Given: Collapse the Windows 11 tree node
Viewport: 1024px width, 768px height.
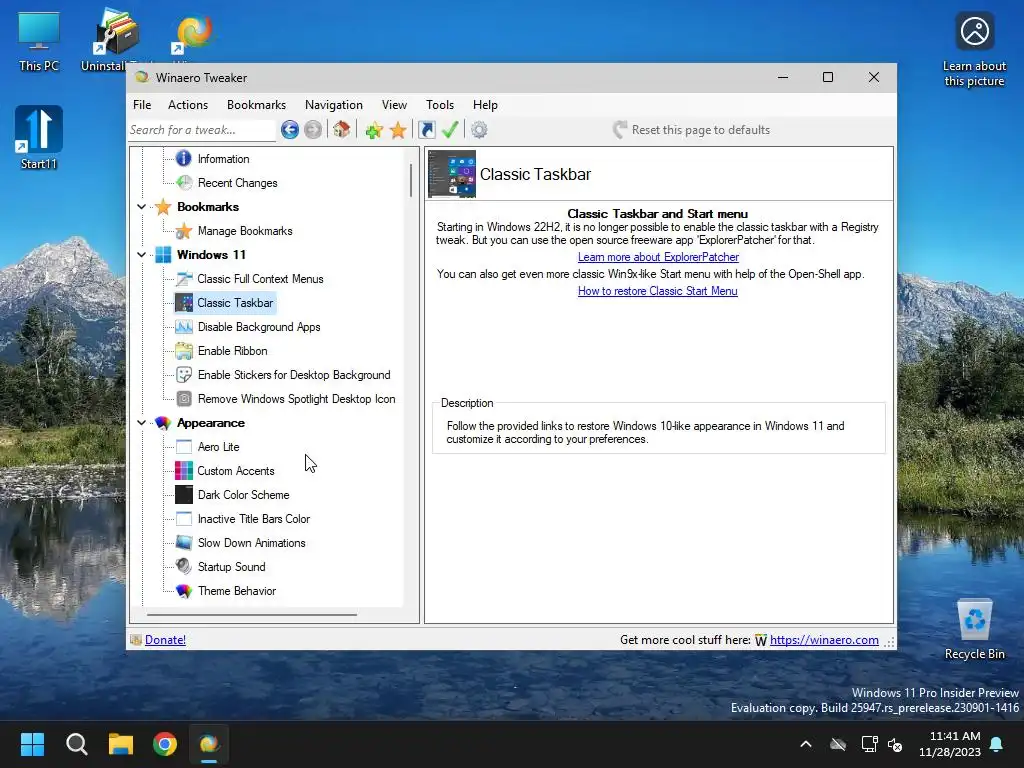Looking at the screenshot, I should tap(142, 255).
